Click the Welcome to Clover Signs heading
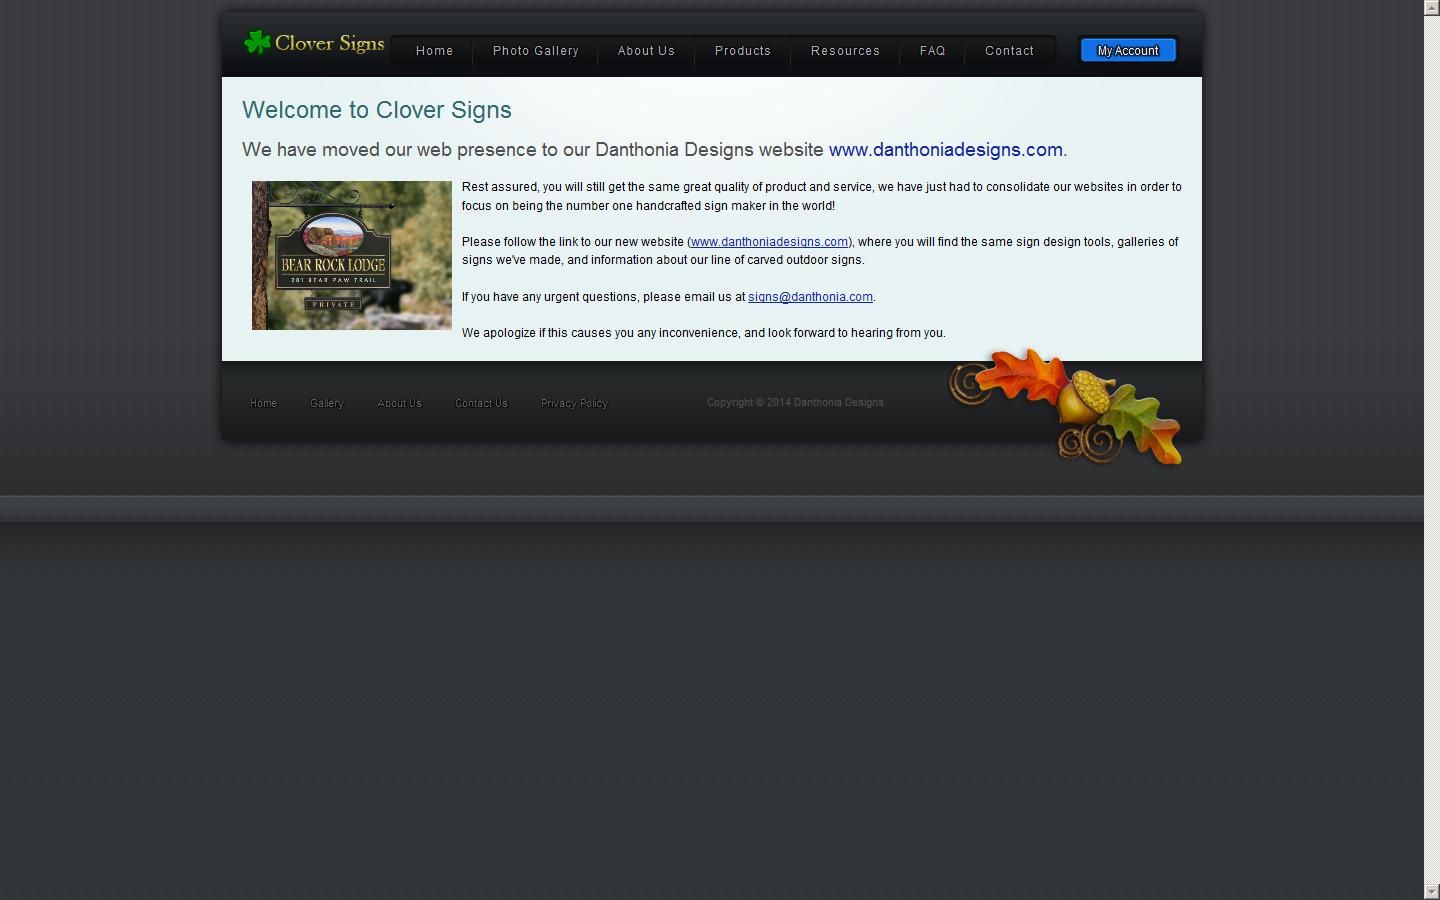 (377, 110)
